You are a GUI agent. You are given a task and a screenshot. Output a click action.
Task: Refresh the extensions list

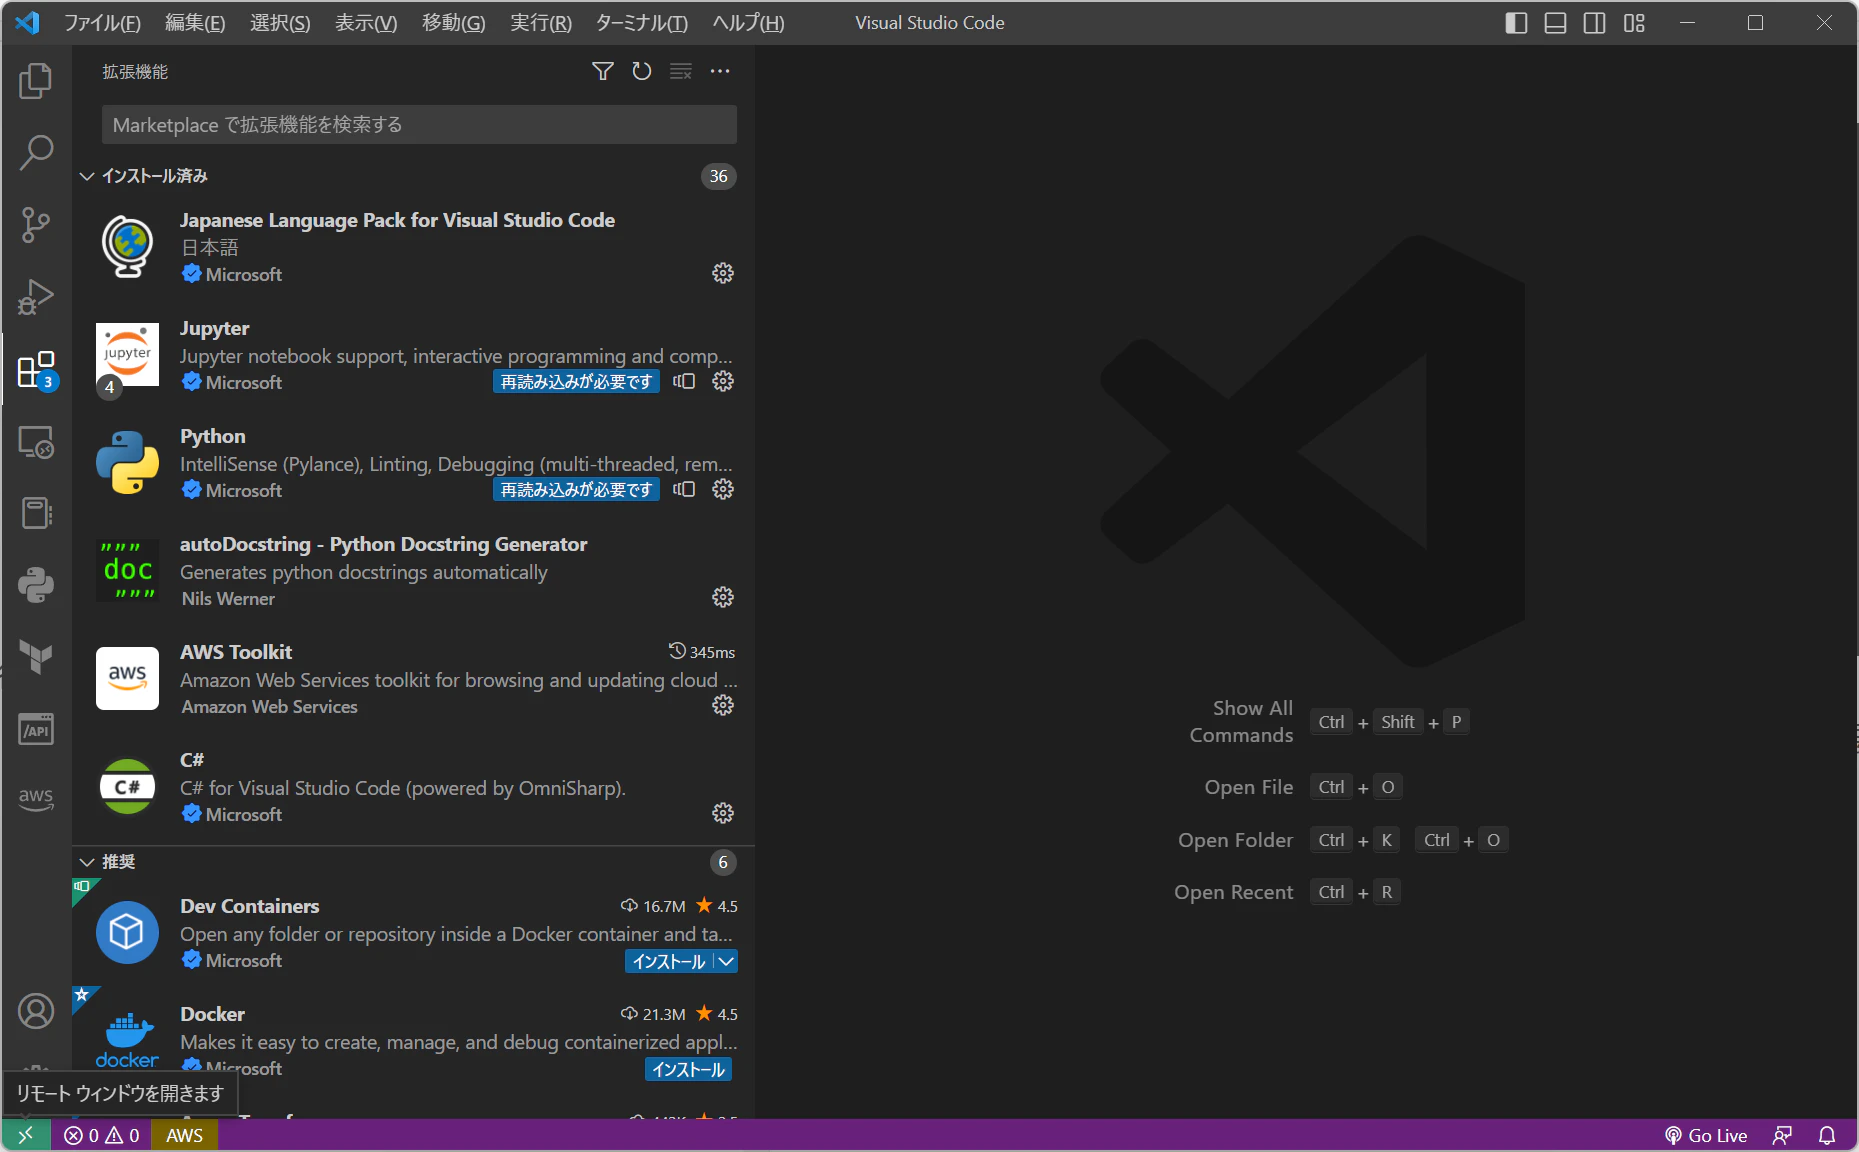[642, 71]
